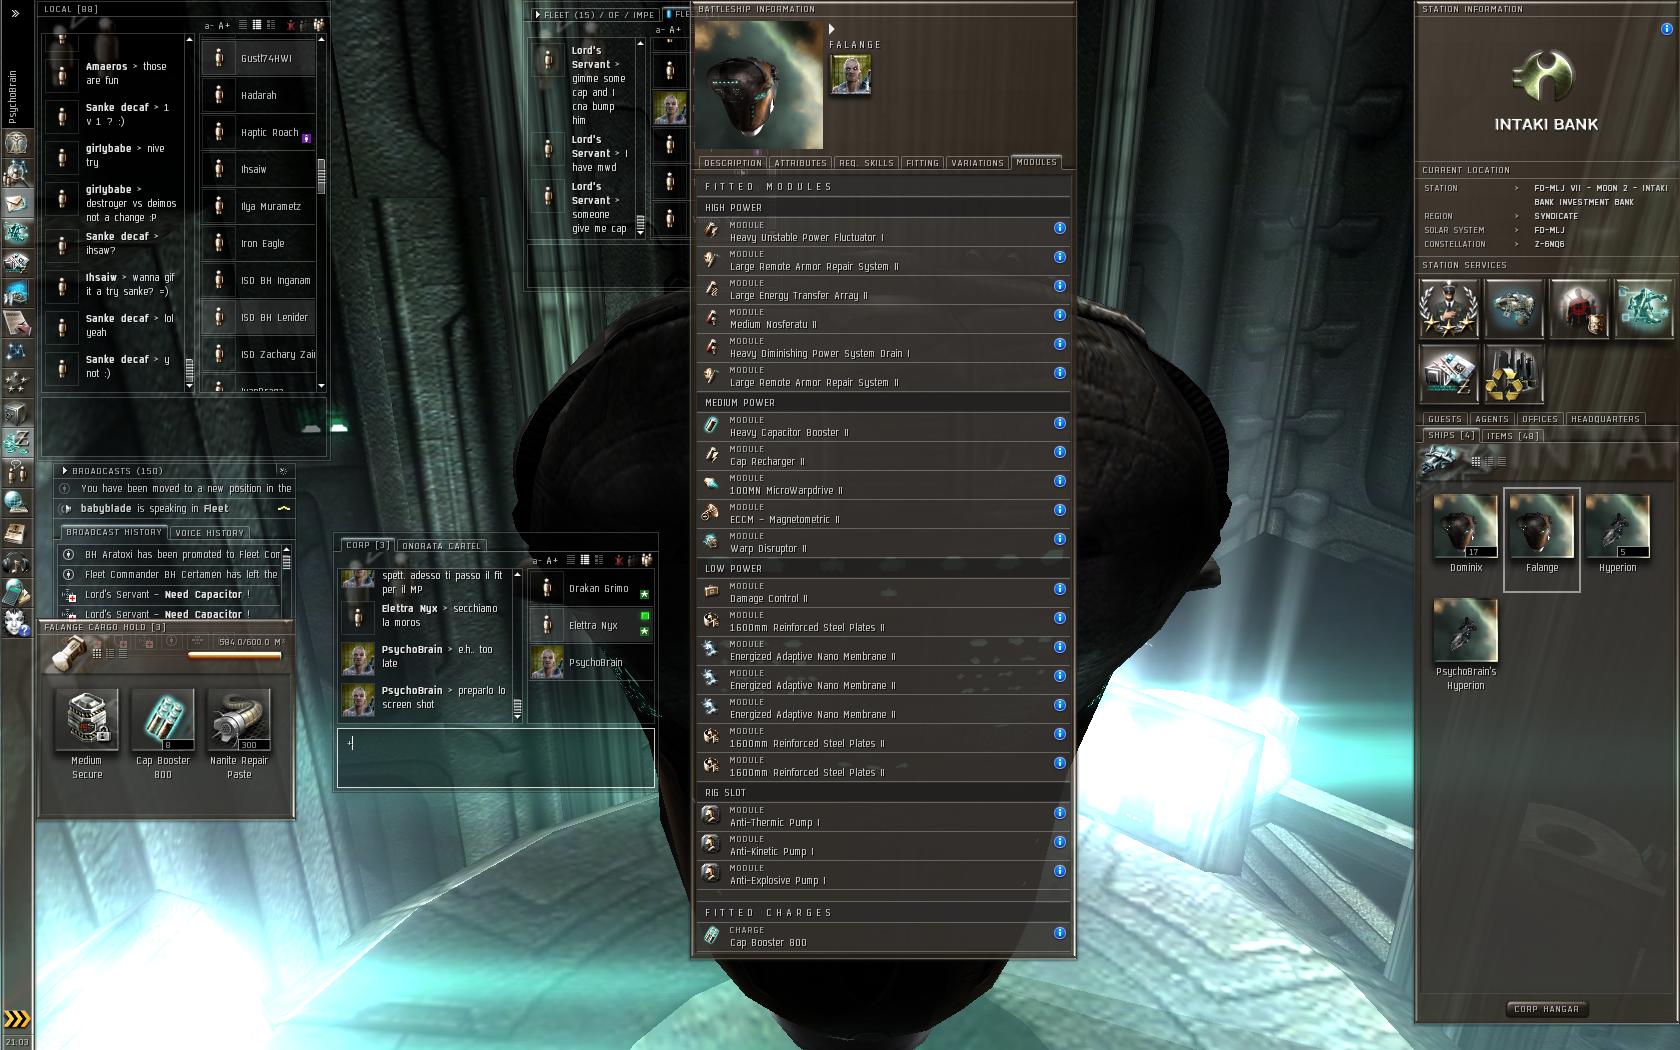
Task: Decrease Corp chat font size with a-
Action: (537, 561)
